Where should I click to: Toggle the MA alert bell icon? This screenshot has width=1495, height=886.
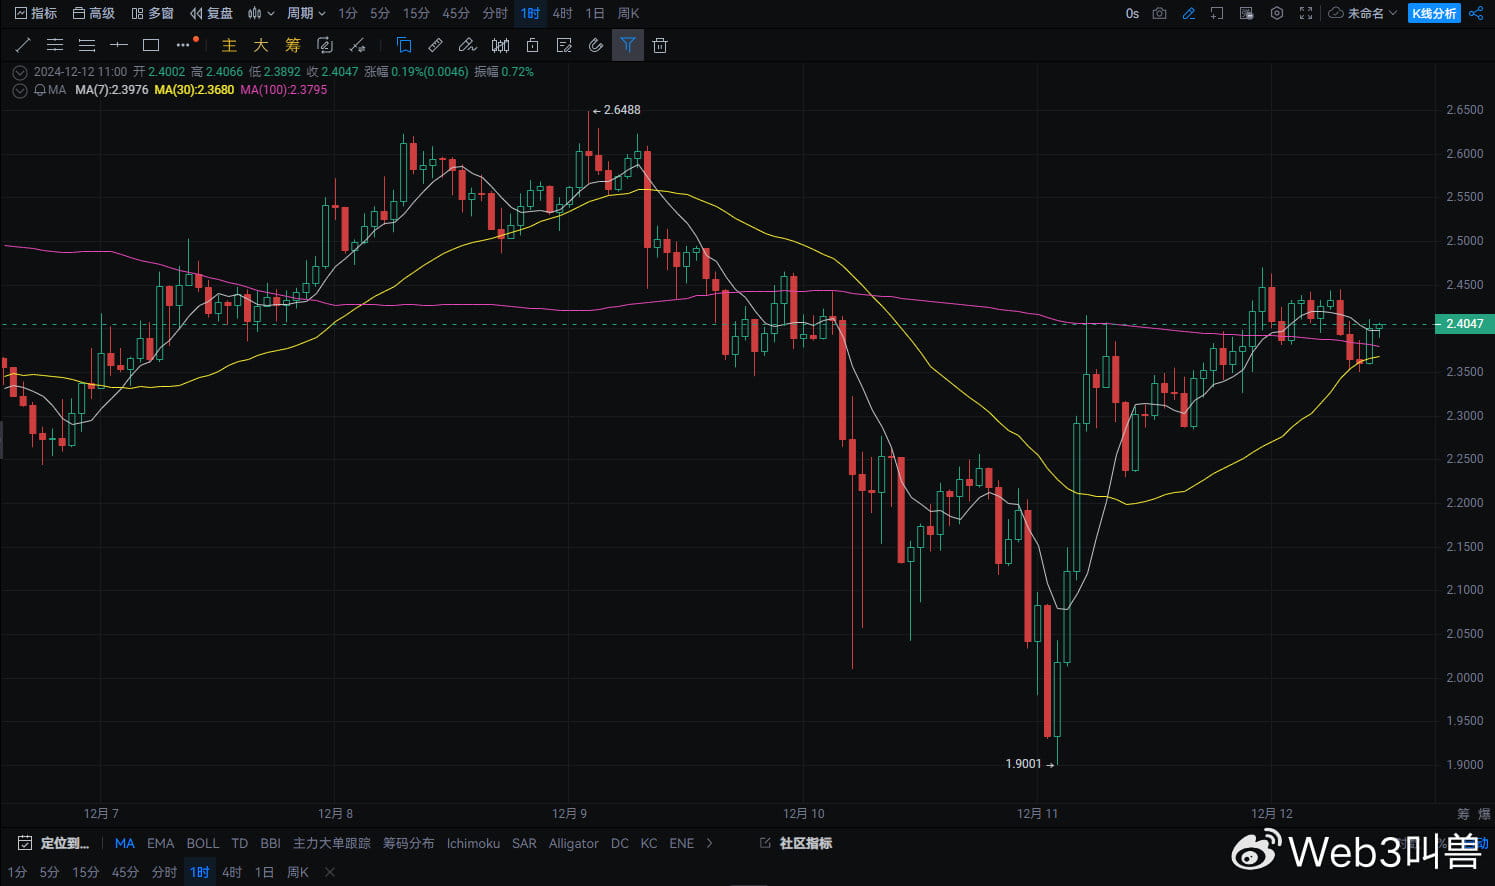coord(40,90)
